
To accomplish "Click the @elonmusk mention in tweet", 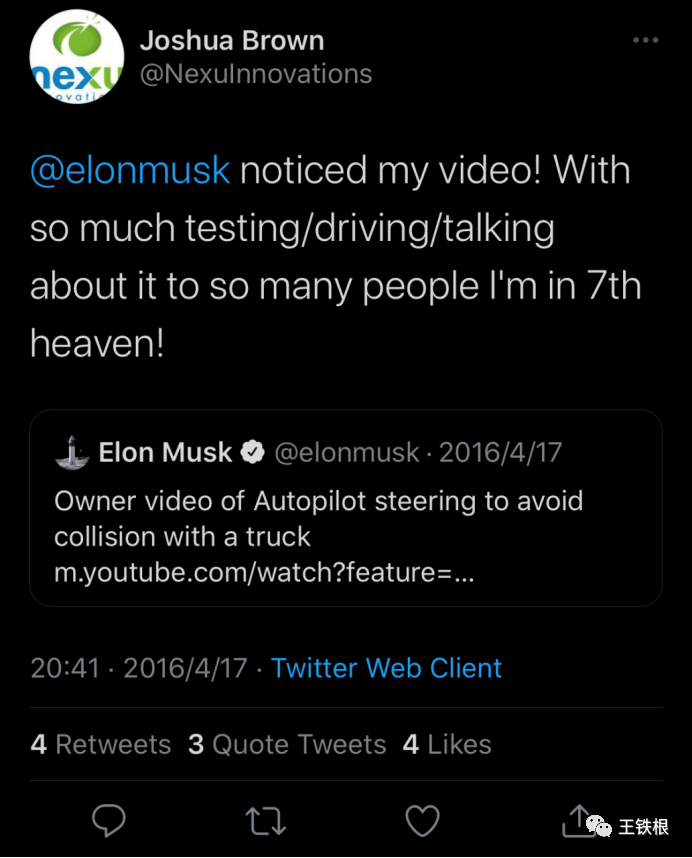I will point(130,170).
